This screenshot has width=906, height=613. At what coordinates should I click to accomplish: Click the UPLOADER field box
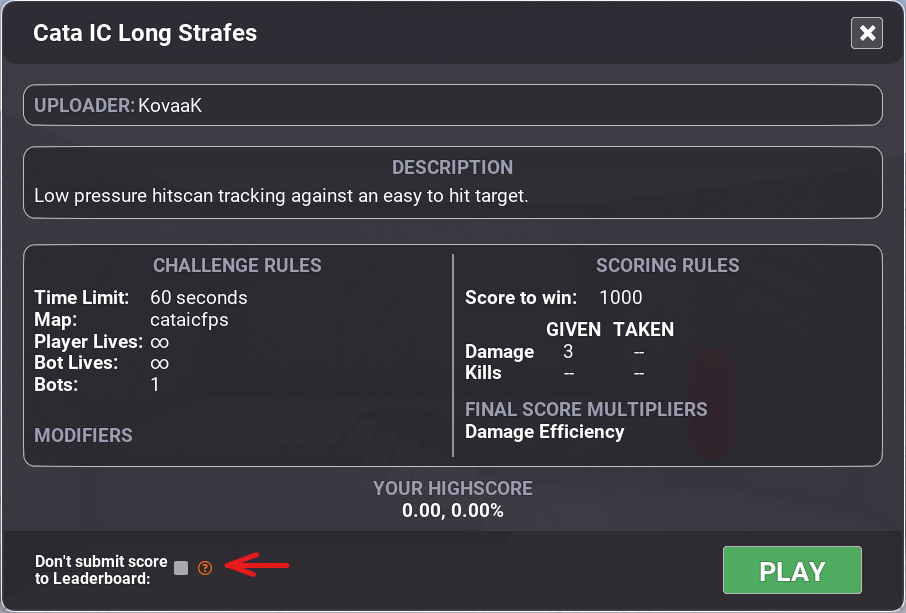(x=452, y=104)
